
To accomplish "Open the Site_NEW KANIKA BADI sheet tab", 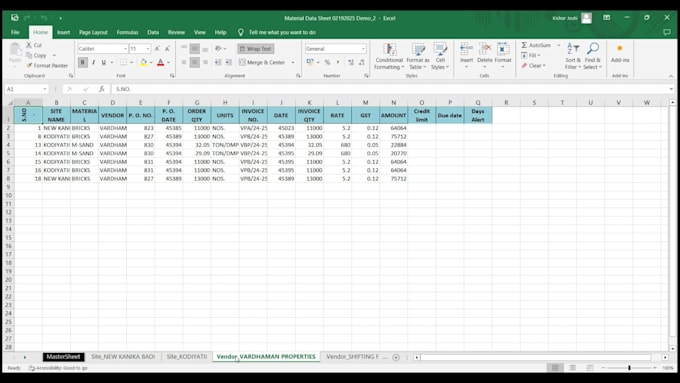I will [x=123, y=357].
